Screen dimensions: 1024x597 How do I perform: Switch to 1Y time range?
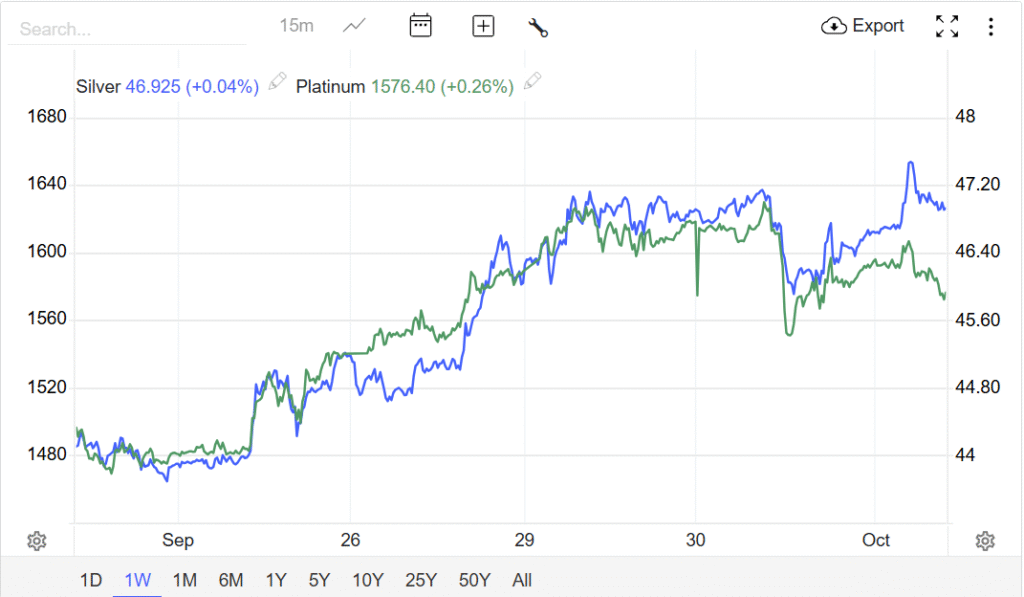(x=277, y=580)
